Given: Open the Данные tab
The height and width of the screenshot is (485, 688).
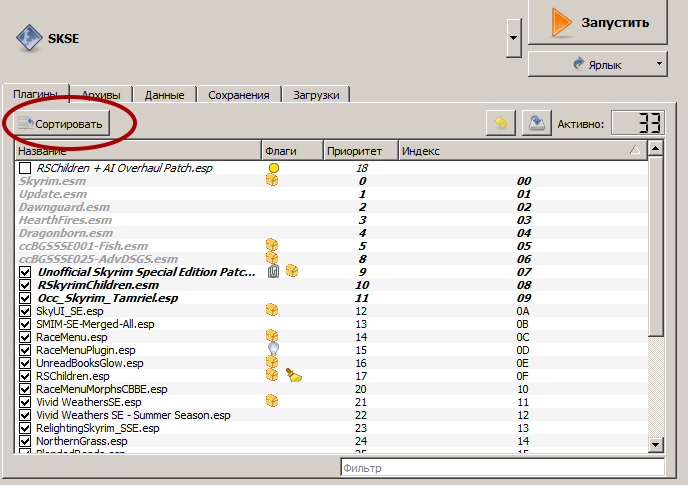Looking at the screenshot, I should click(x=165, y=95).
